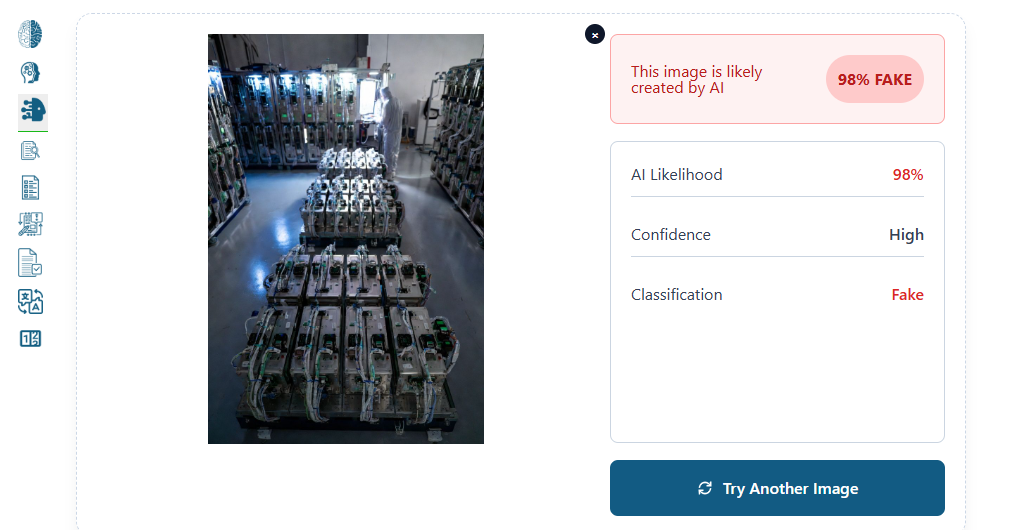Click the red 98% AI Likelihood value

[908, 175]
